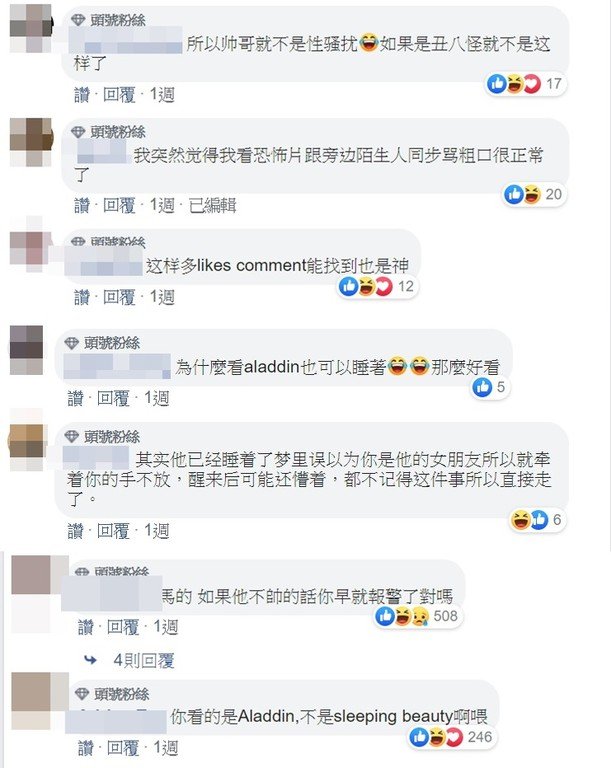611x768 pixels.
Task: Reply to the 為什麼看aladdin comment
Action: 113,399
